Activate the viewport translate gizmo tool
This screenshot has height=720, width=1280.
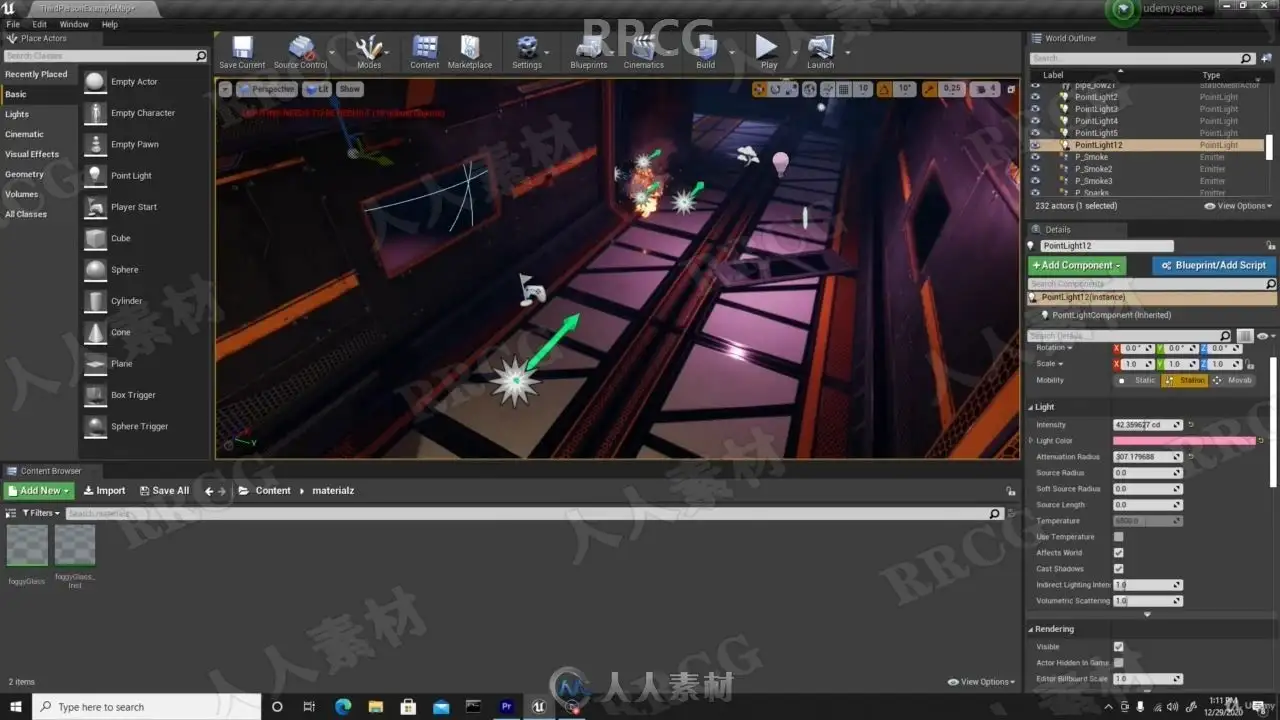point(759,89)
